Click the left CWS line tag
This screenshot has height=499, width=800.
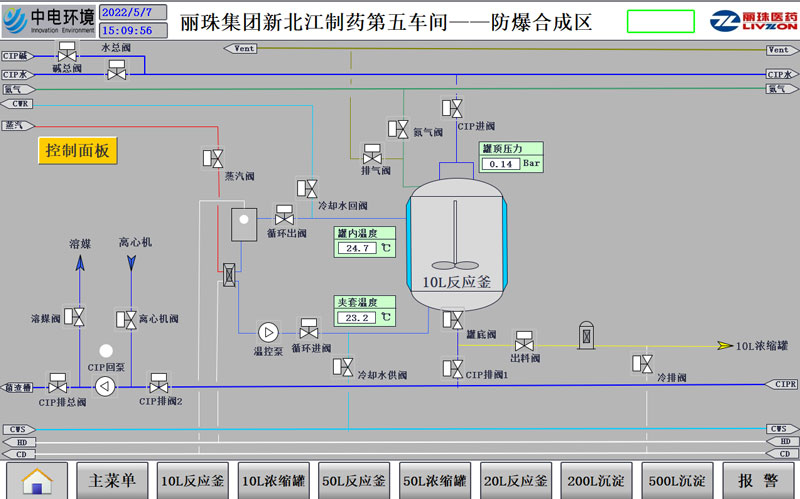(x=18, y=429)
